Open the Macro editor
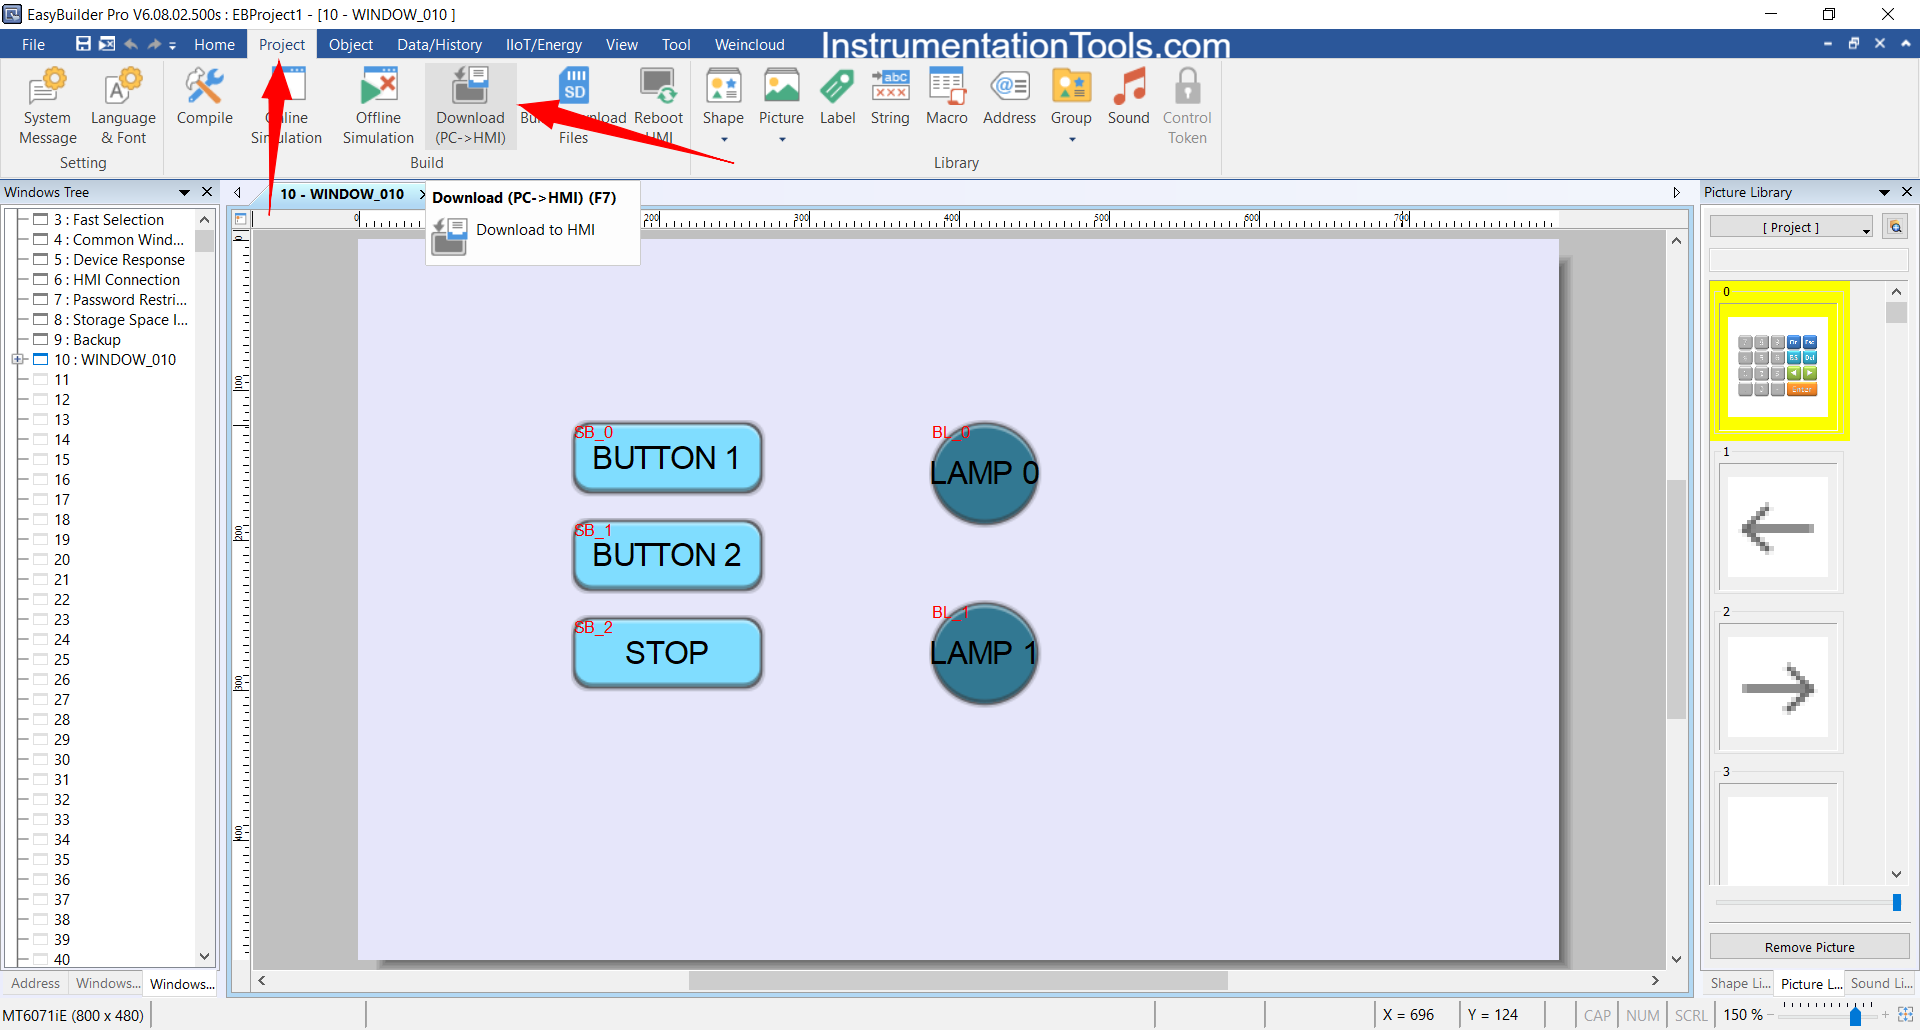Image resolution: width=1920 pixels, height=1030 pixels. (946, 96)
